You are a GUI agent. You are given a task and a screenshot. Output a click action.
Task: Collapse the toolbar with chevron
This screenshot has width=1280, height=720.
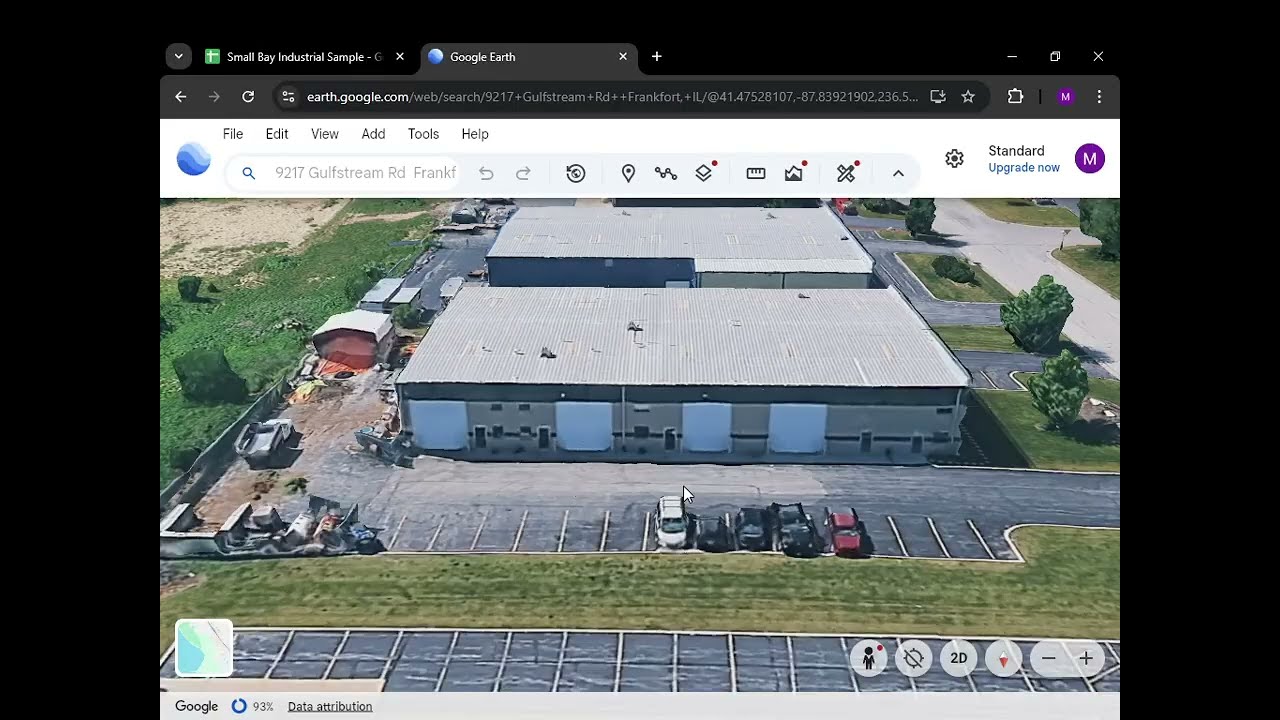[898, 173]
